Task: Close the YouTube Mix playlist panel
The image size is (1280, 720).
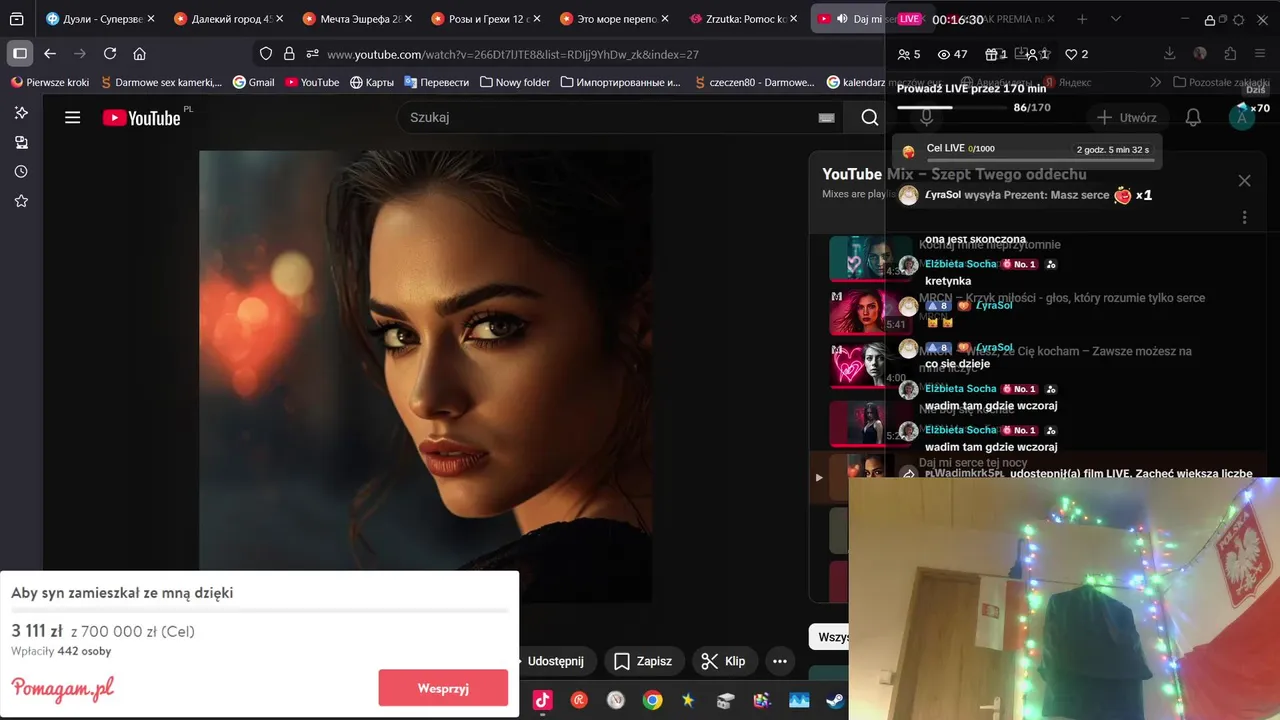Action: click(x=1244, y=181)
